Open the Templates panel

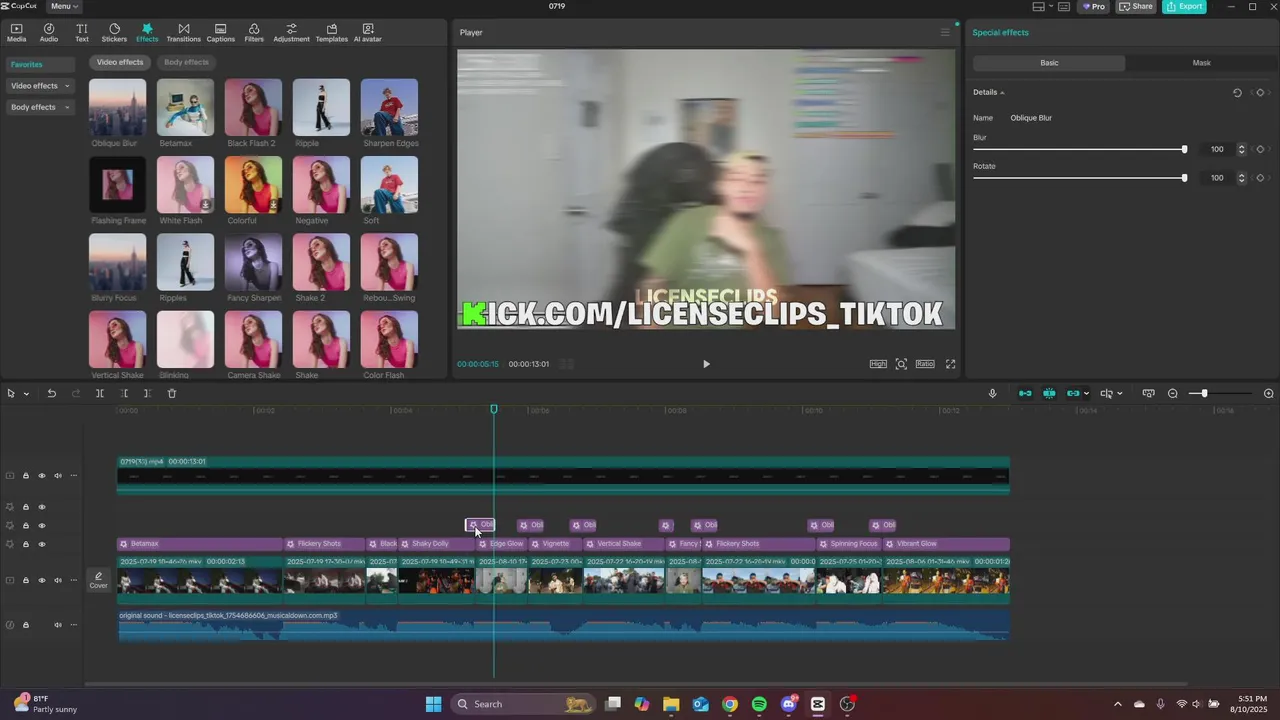coord(331,33)
